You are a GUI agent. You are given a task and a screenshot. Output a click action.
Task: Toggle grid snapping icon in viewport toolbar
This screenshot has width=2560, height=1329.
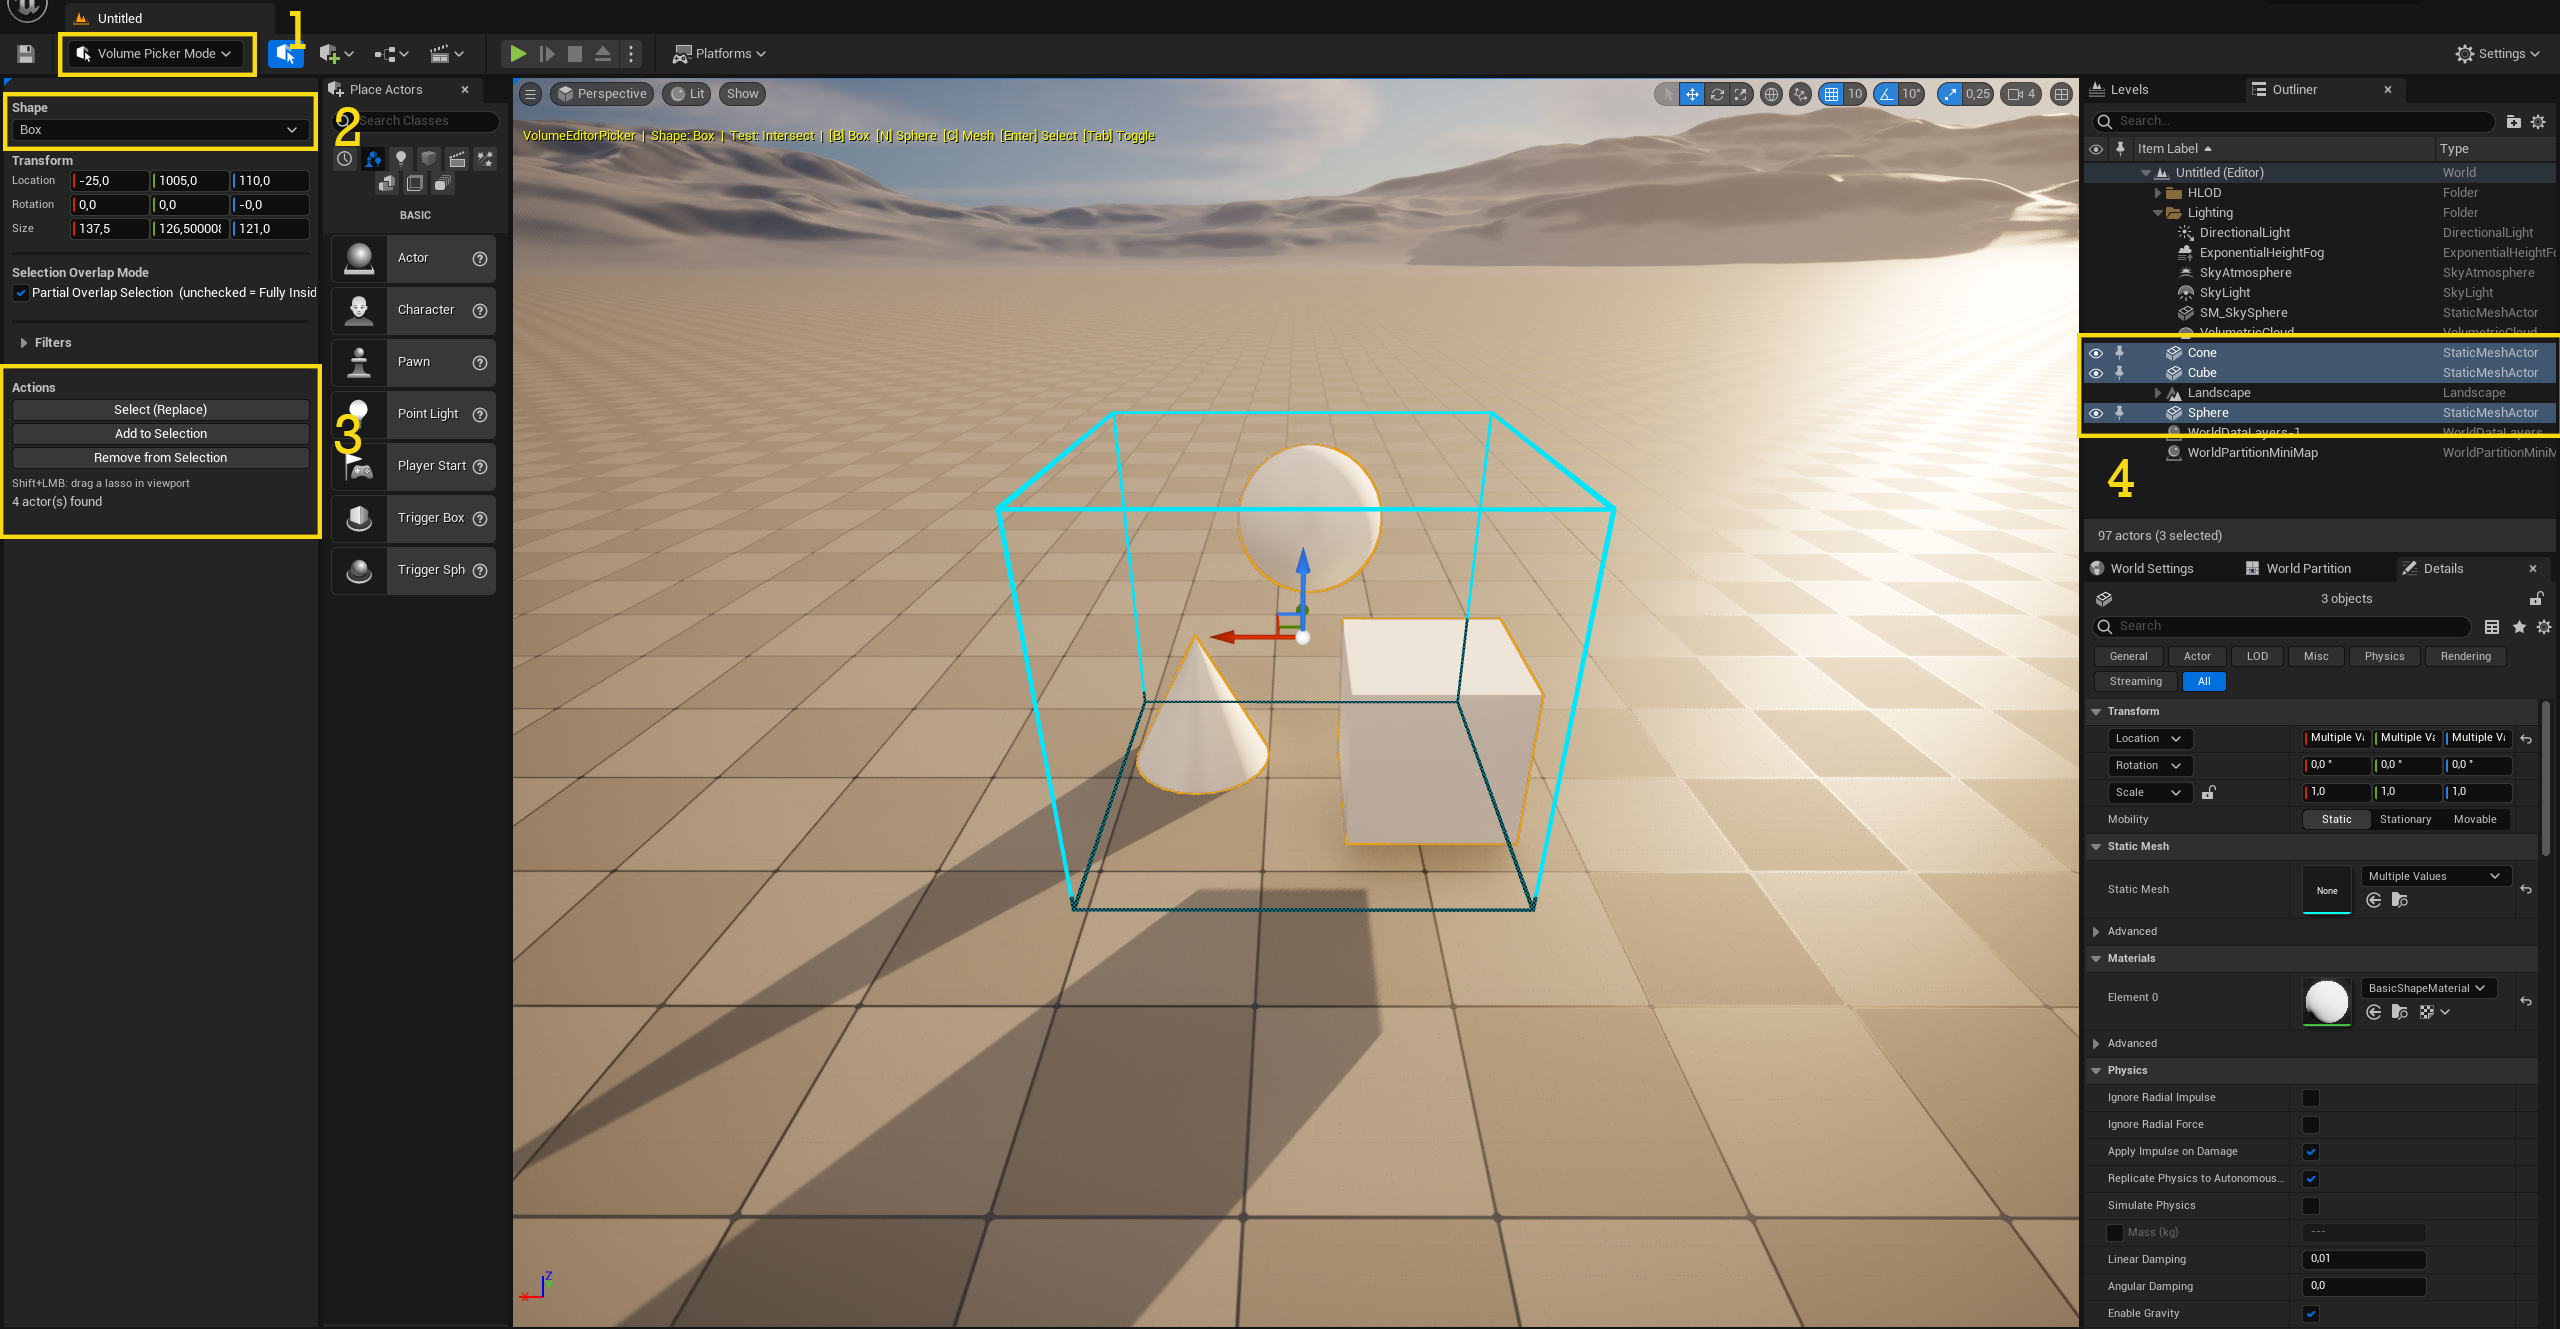click(x=1831, y=94)
